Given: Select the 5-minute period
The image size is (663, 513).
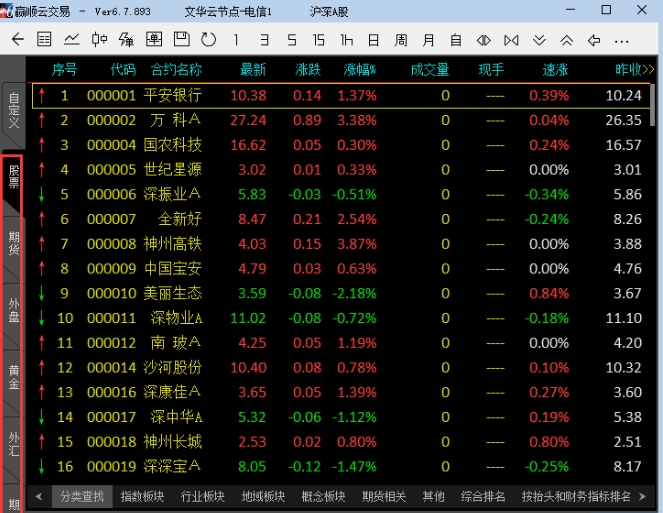Looking at the screenshot, I should pos(292,40).
